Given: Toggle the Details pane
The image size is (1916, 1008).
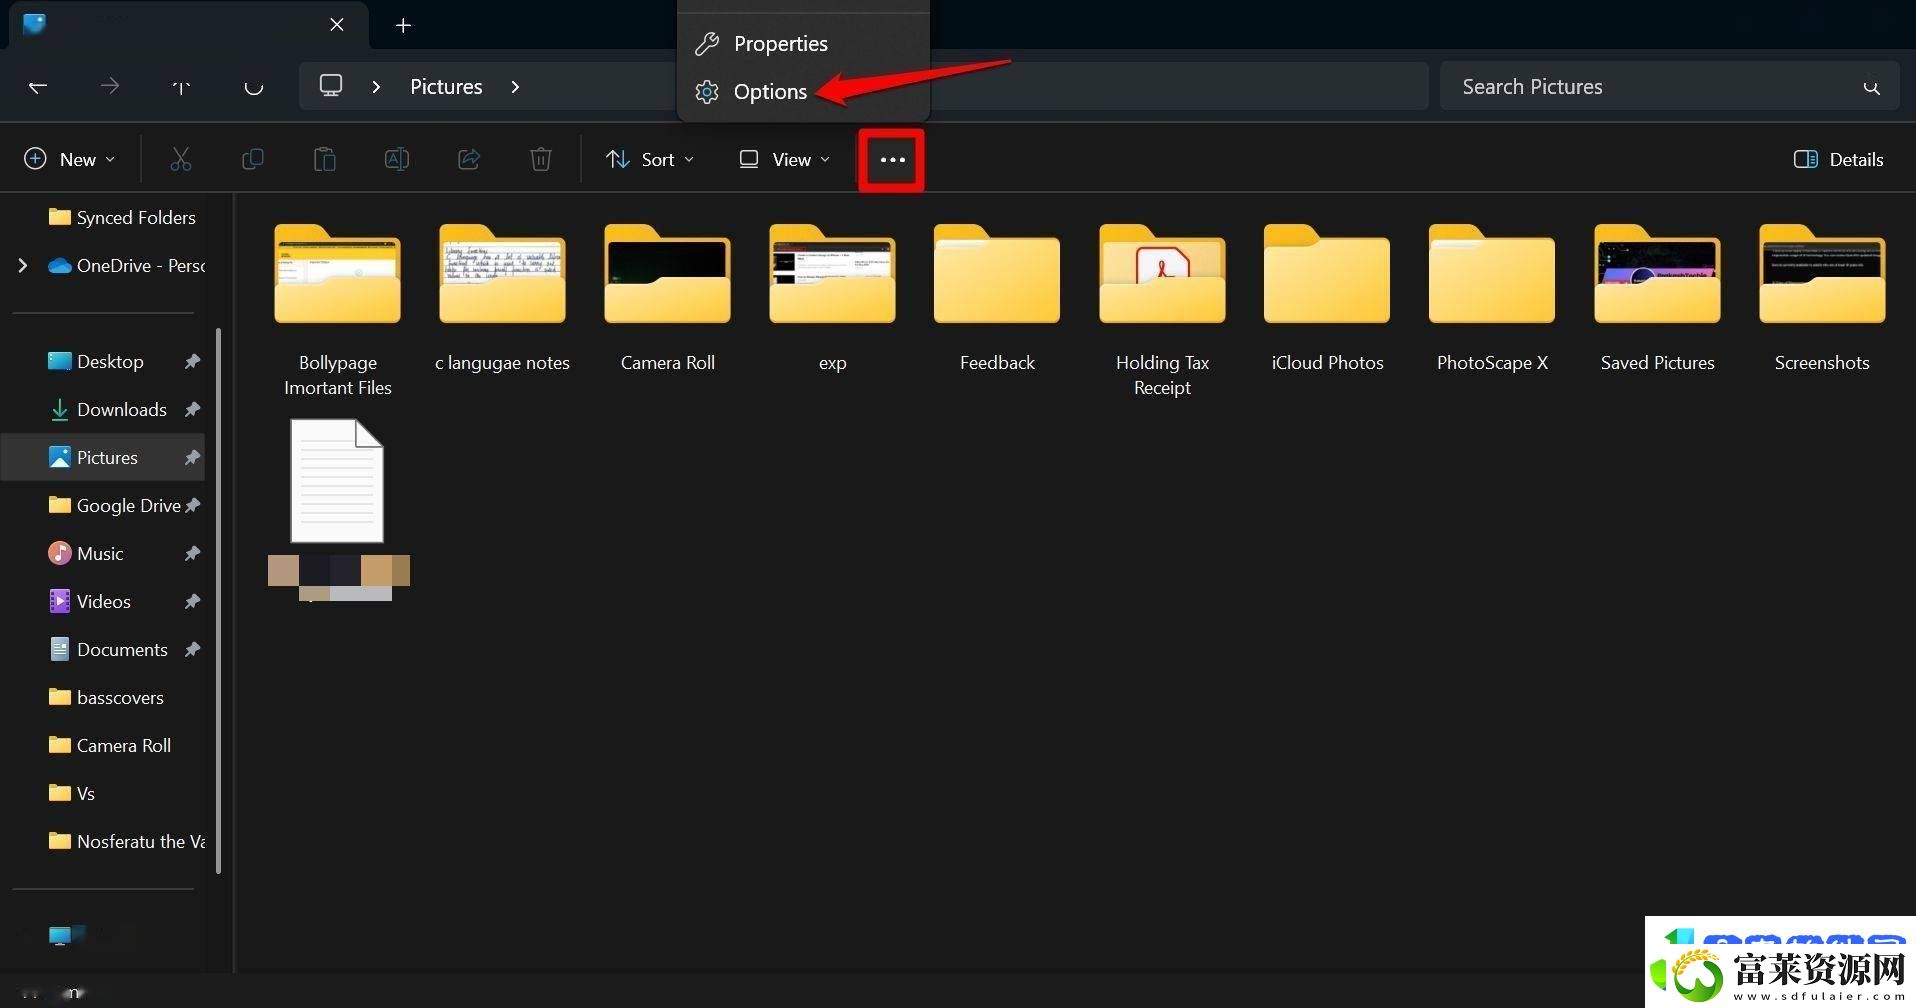Looking at the screenshot, I should (1839, 159).
